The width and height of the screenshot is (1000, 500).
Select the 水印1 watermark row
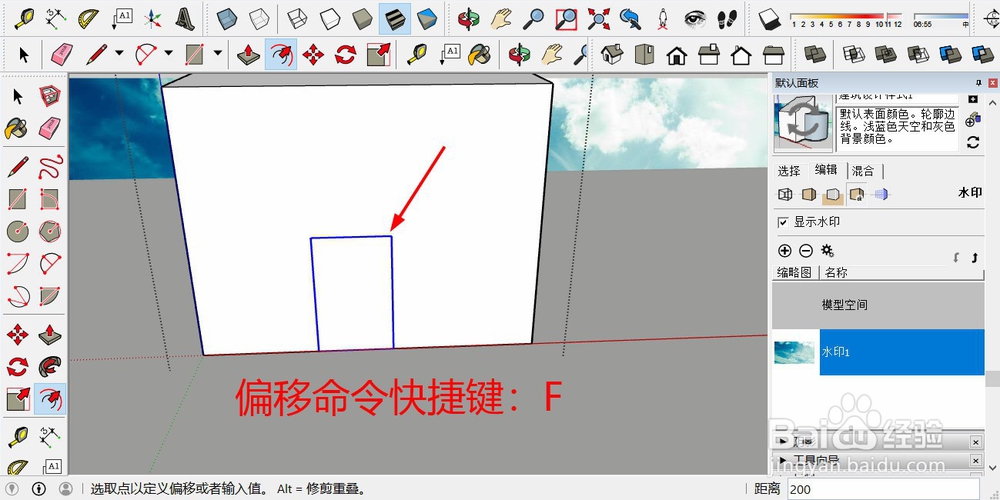(x=878, y=352)
